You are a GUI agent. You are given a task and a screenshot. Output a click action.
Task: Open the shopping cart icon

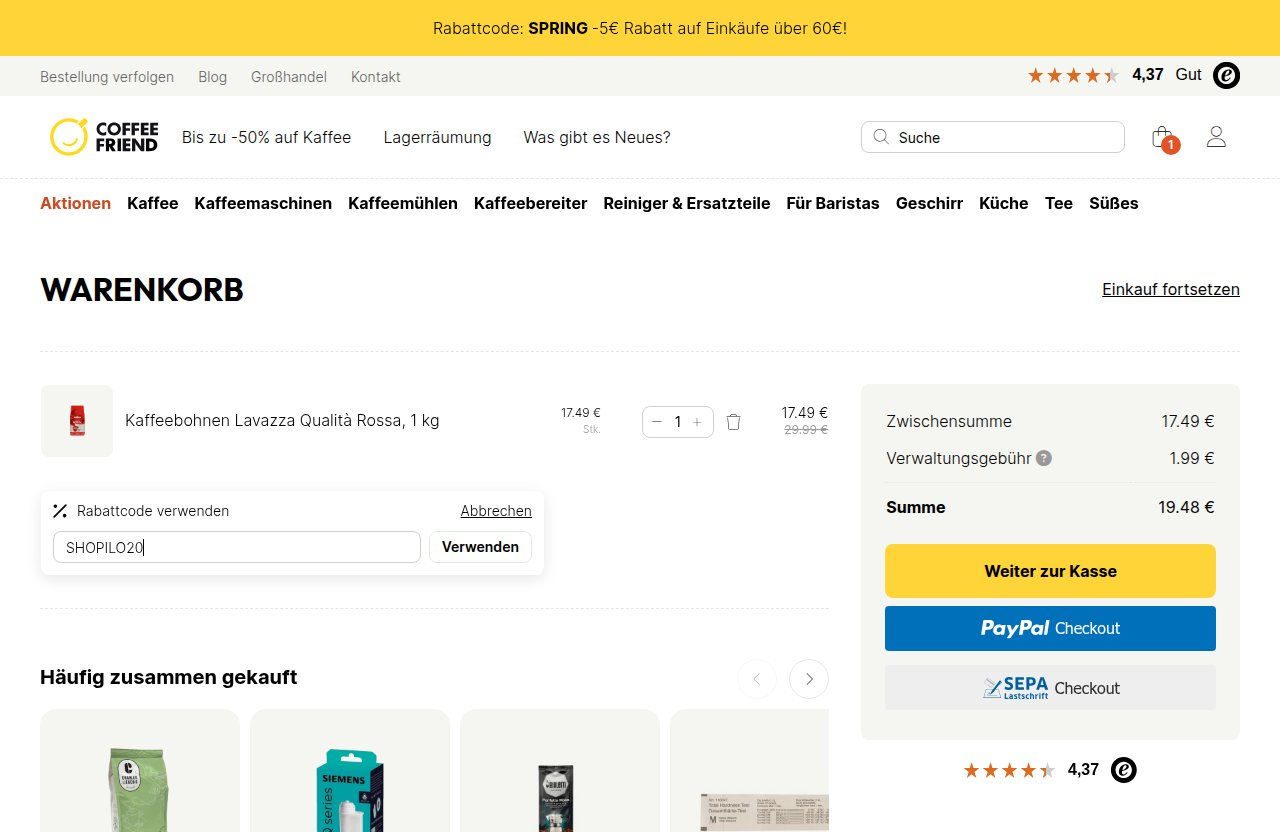[1162, 138]
